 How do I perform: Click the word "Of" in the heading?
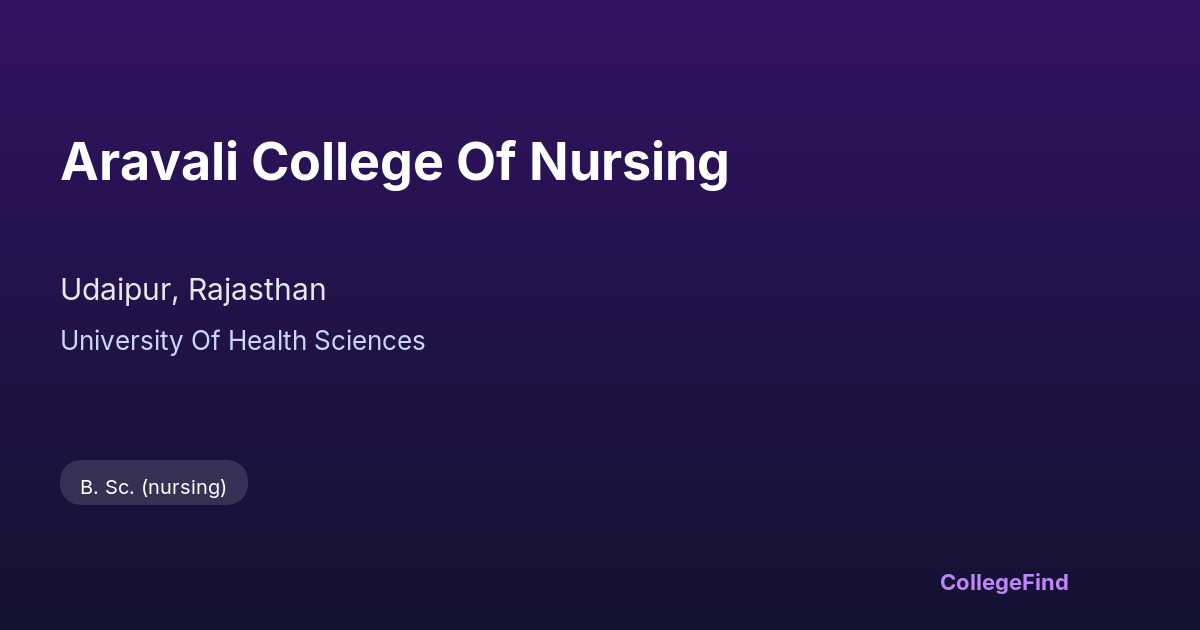[485, 162]
